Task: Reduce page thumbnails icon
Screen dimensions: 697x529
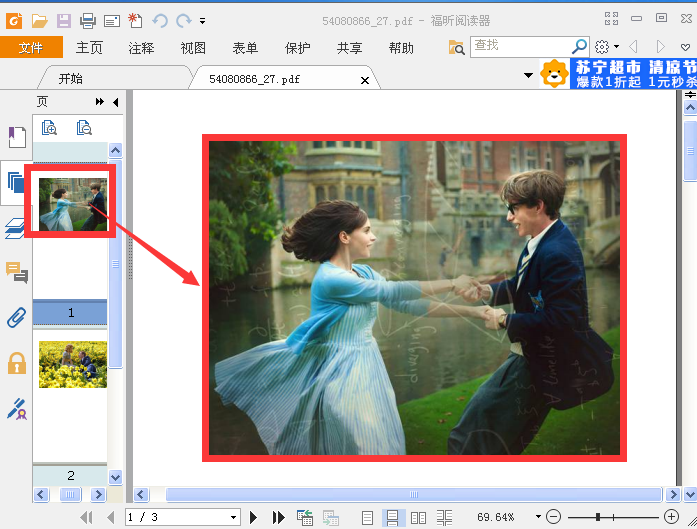Action: tap(84, 128)
